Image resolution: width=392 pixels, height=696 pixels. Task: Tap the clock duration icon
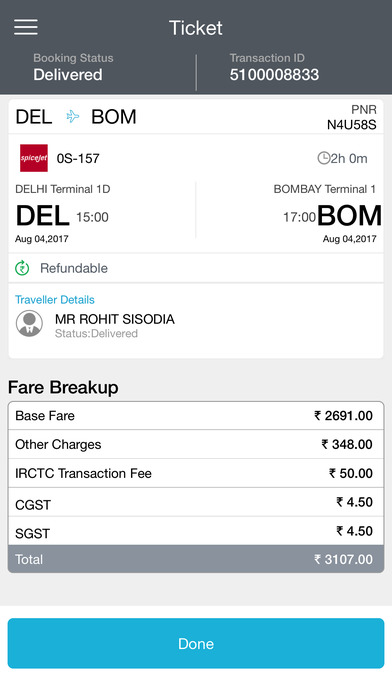click(x=324, y=158)
